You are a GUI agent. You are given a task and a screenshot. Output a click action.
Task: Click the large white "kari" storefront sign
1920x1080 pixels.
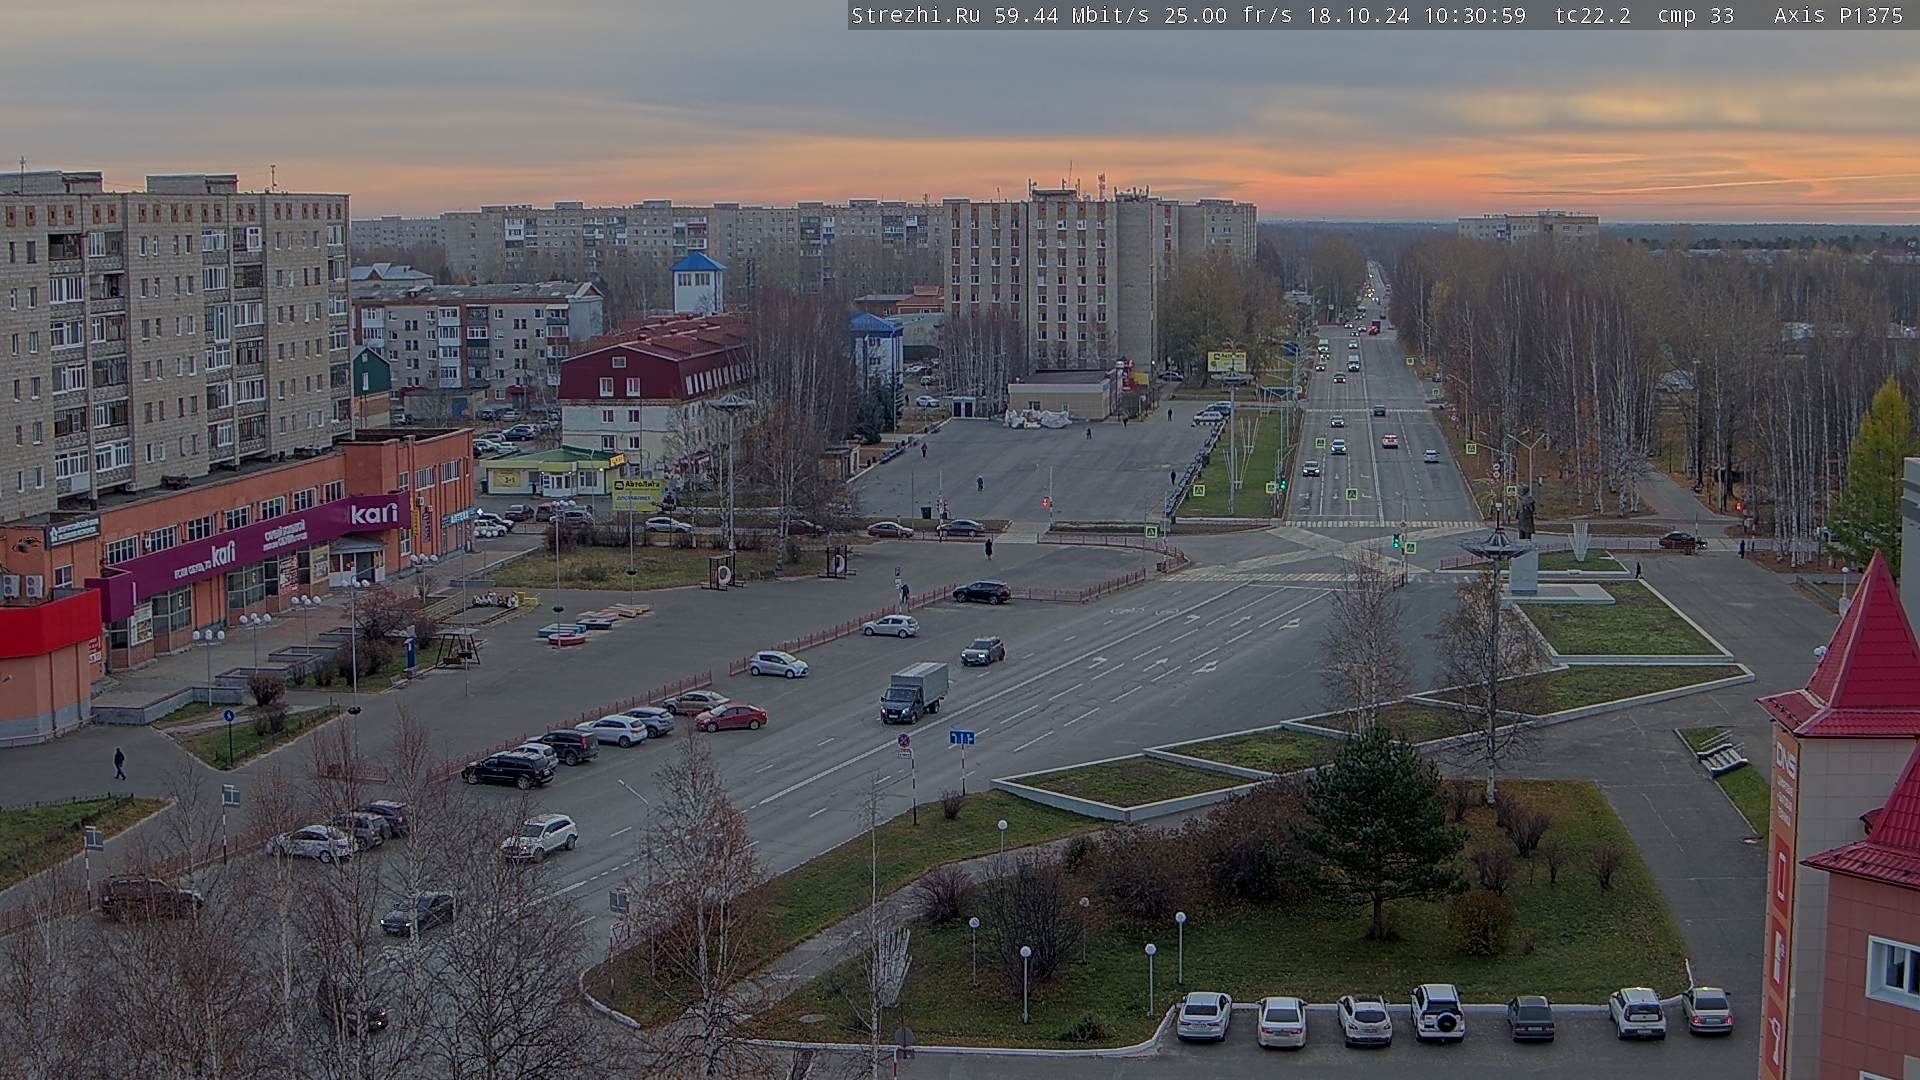tap(374, 514)
